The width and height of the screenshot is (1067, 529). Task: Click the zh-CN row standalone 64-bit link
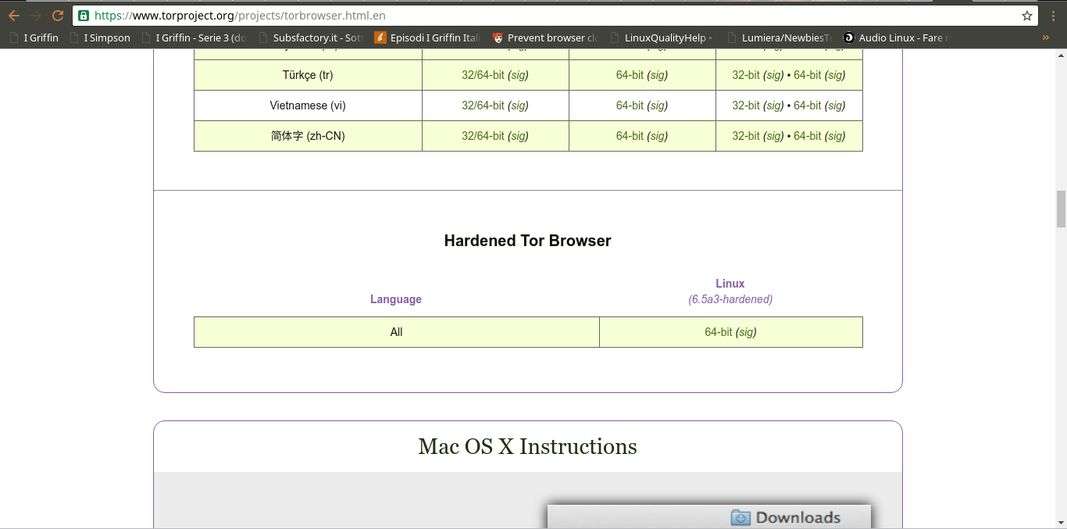[x=629, y=136]
